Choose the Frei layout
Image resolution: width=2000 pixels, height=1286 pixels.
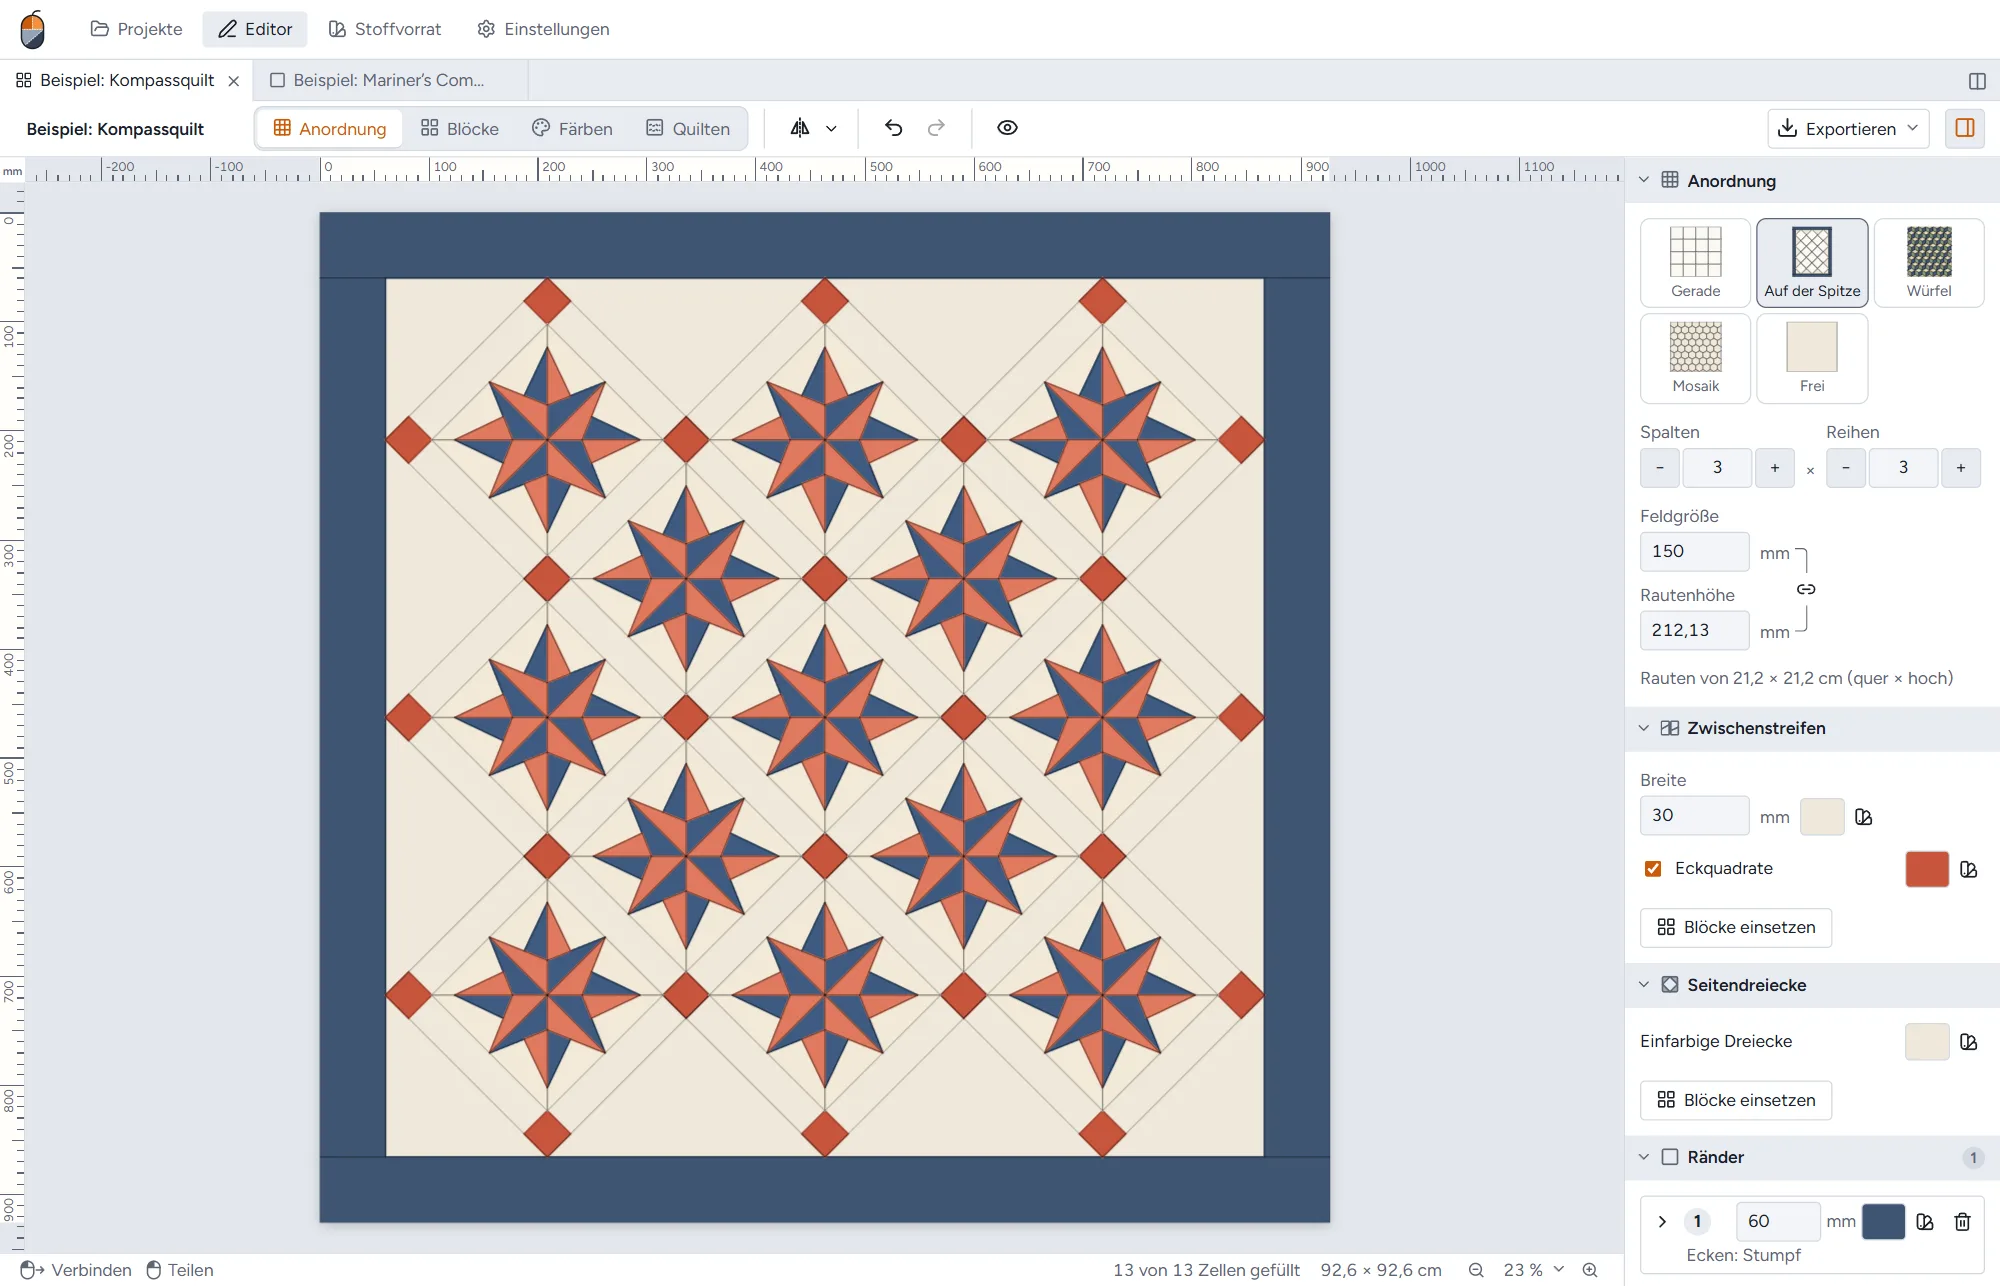[x=1812, y=358]
